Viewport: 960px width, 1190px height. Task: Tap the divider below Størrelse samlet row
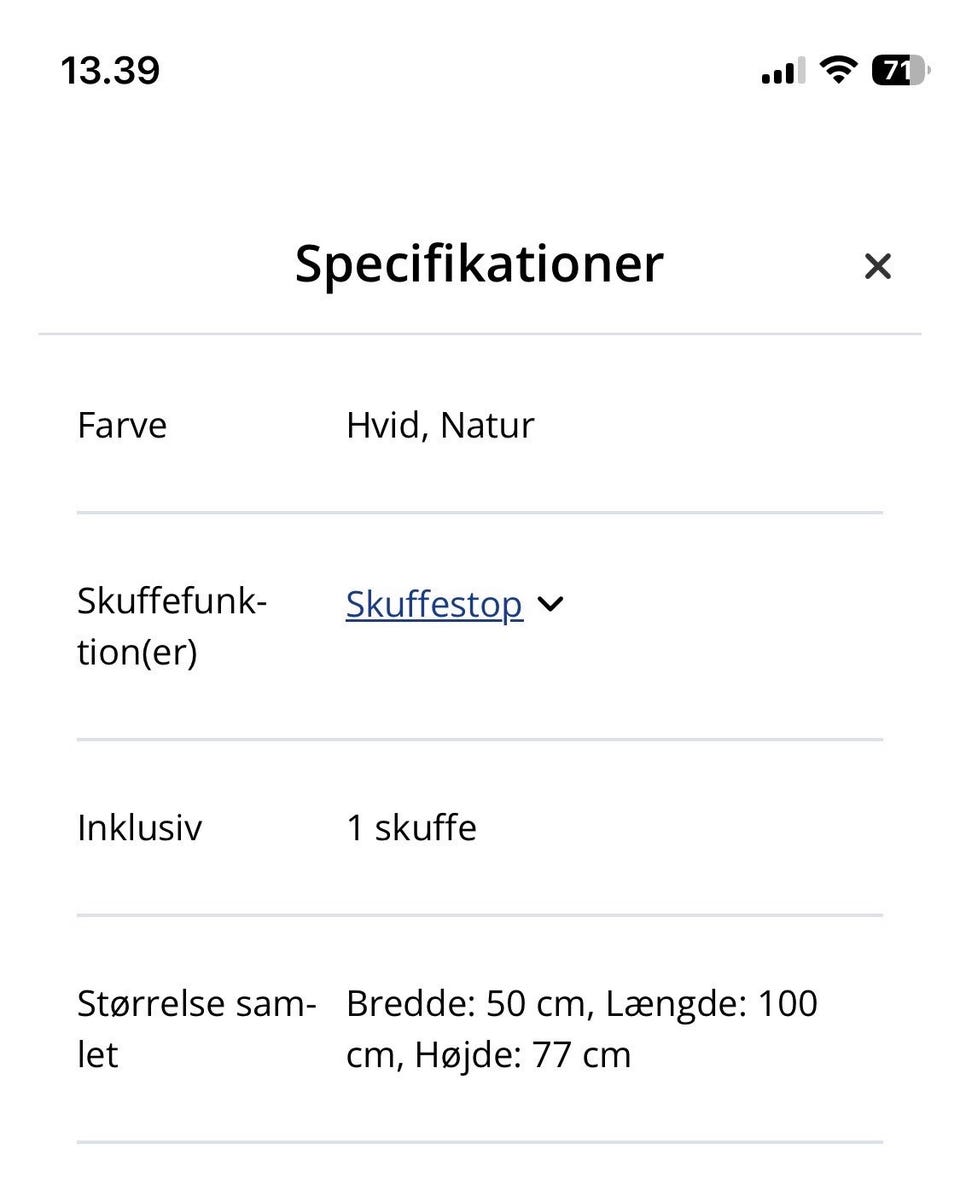point(480,1142)
